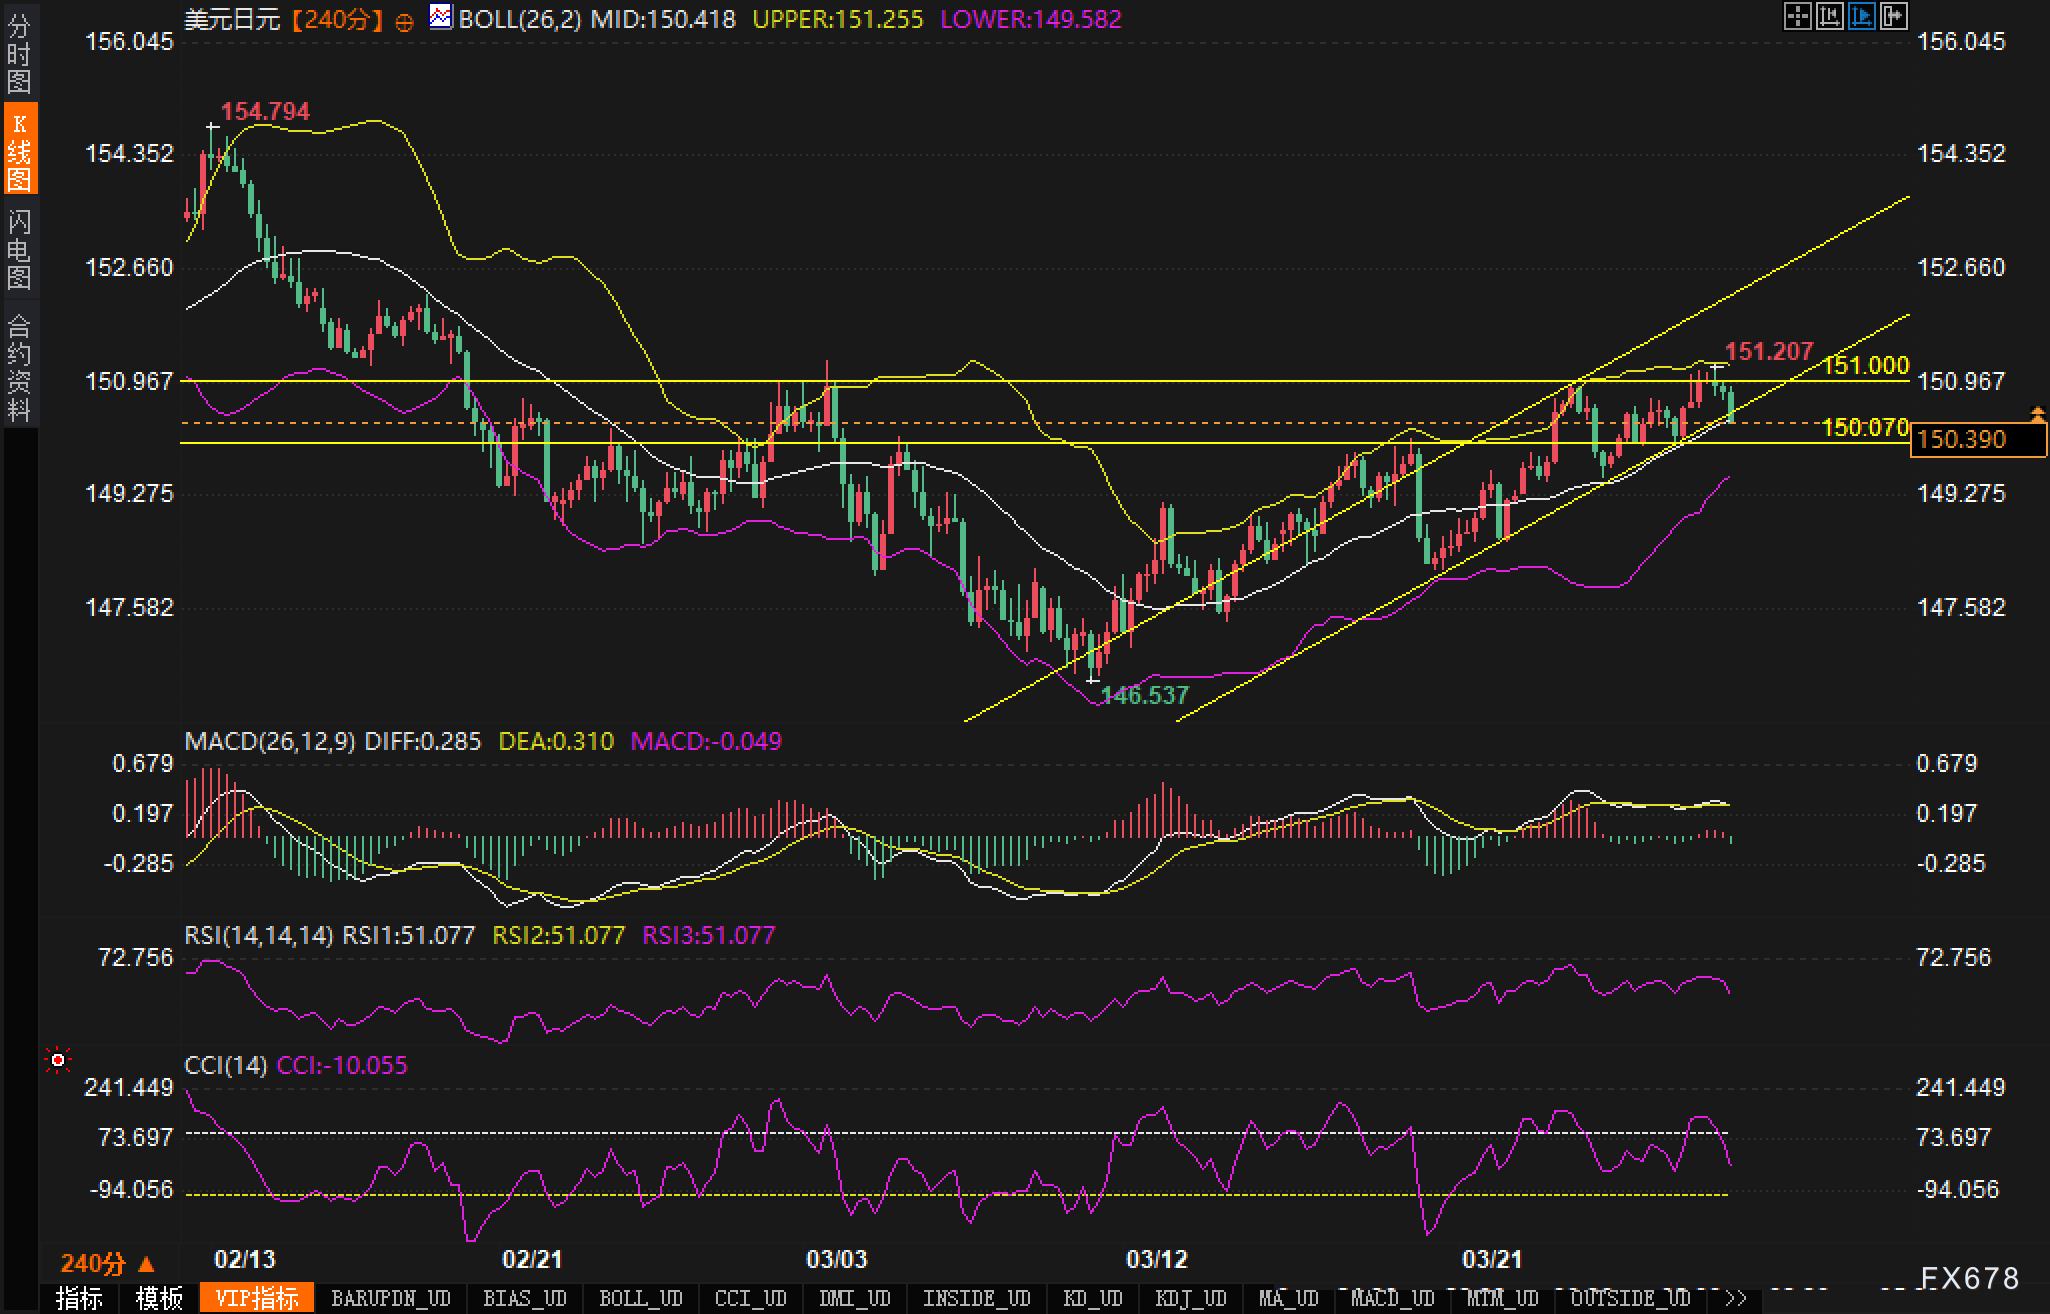The image size is (2050, 1314).
Task: Toggle the blue auto-scroll chart icon
Action: point(1861,16)
